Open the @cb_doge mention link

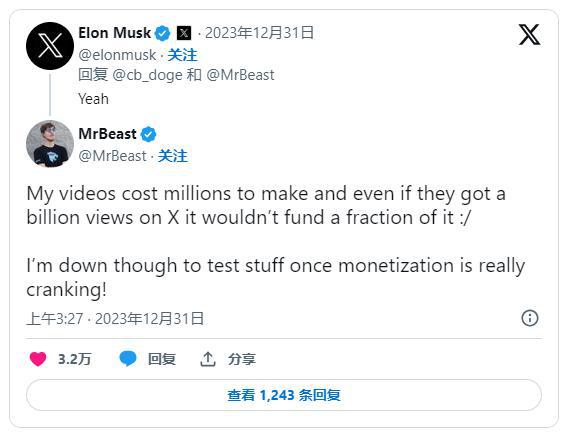point(147,75)
